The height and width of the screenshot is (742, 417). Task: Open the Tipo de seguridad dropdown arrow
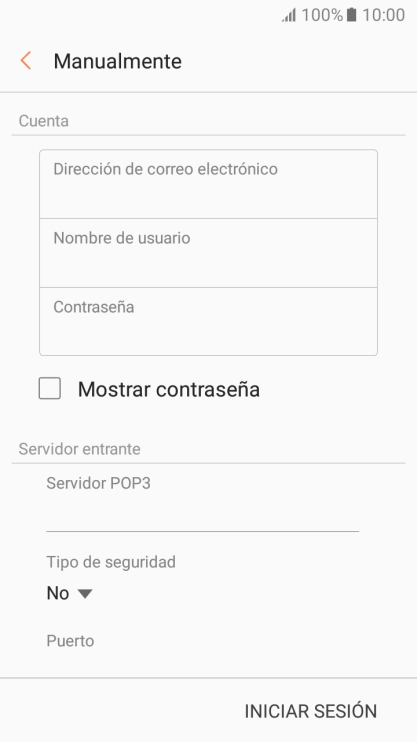coord(85,593)
